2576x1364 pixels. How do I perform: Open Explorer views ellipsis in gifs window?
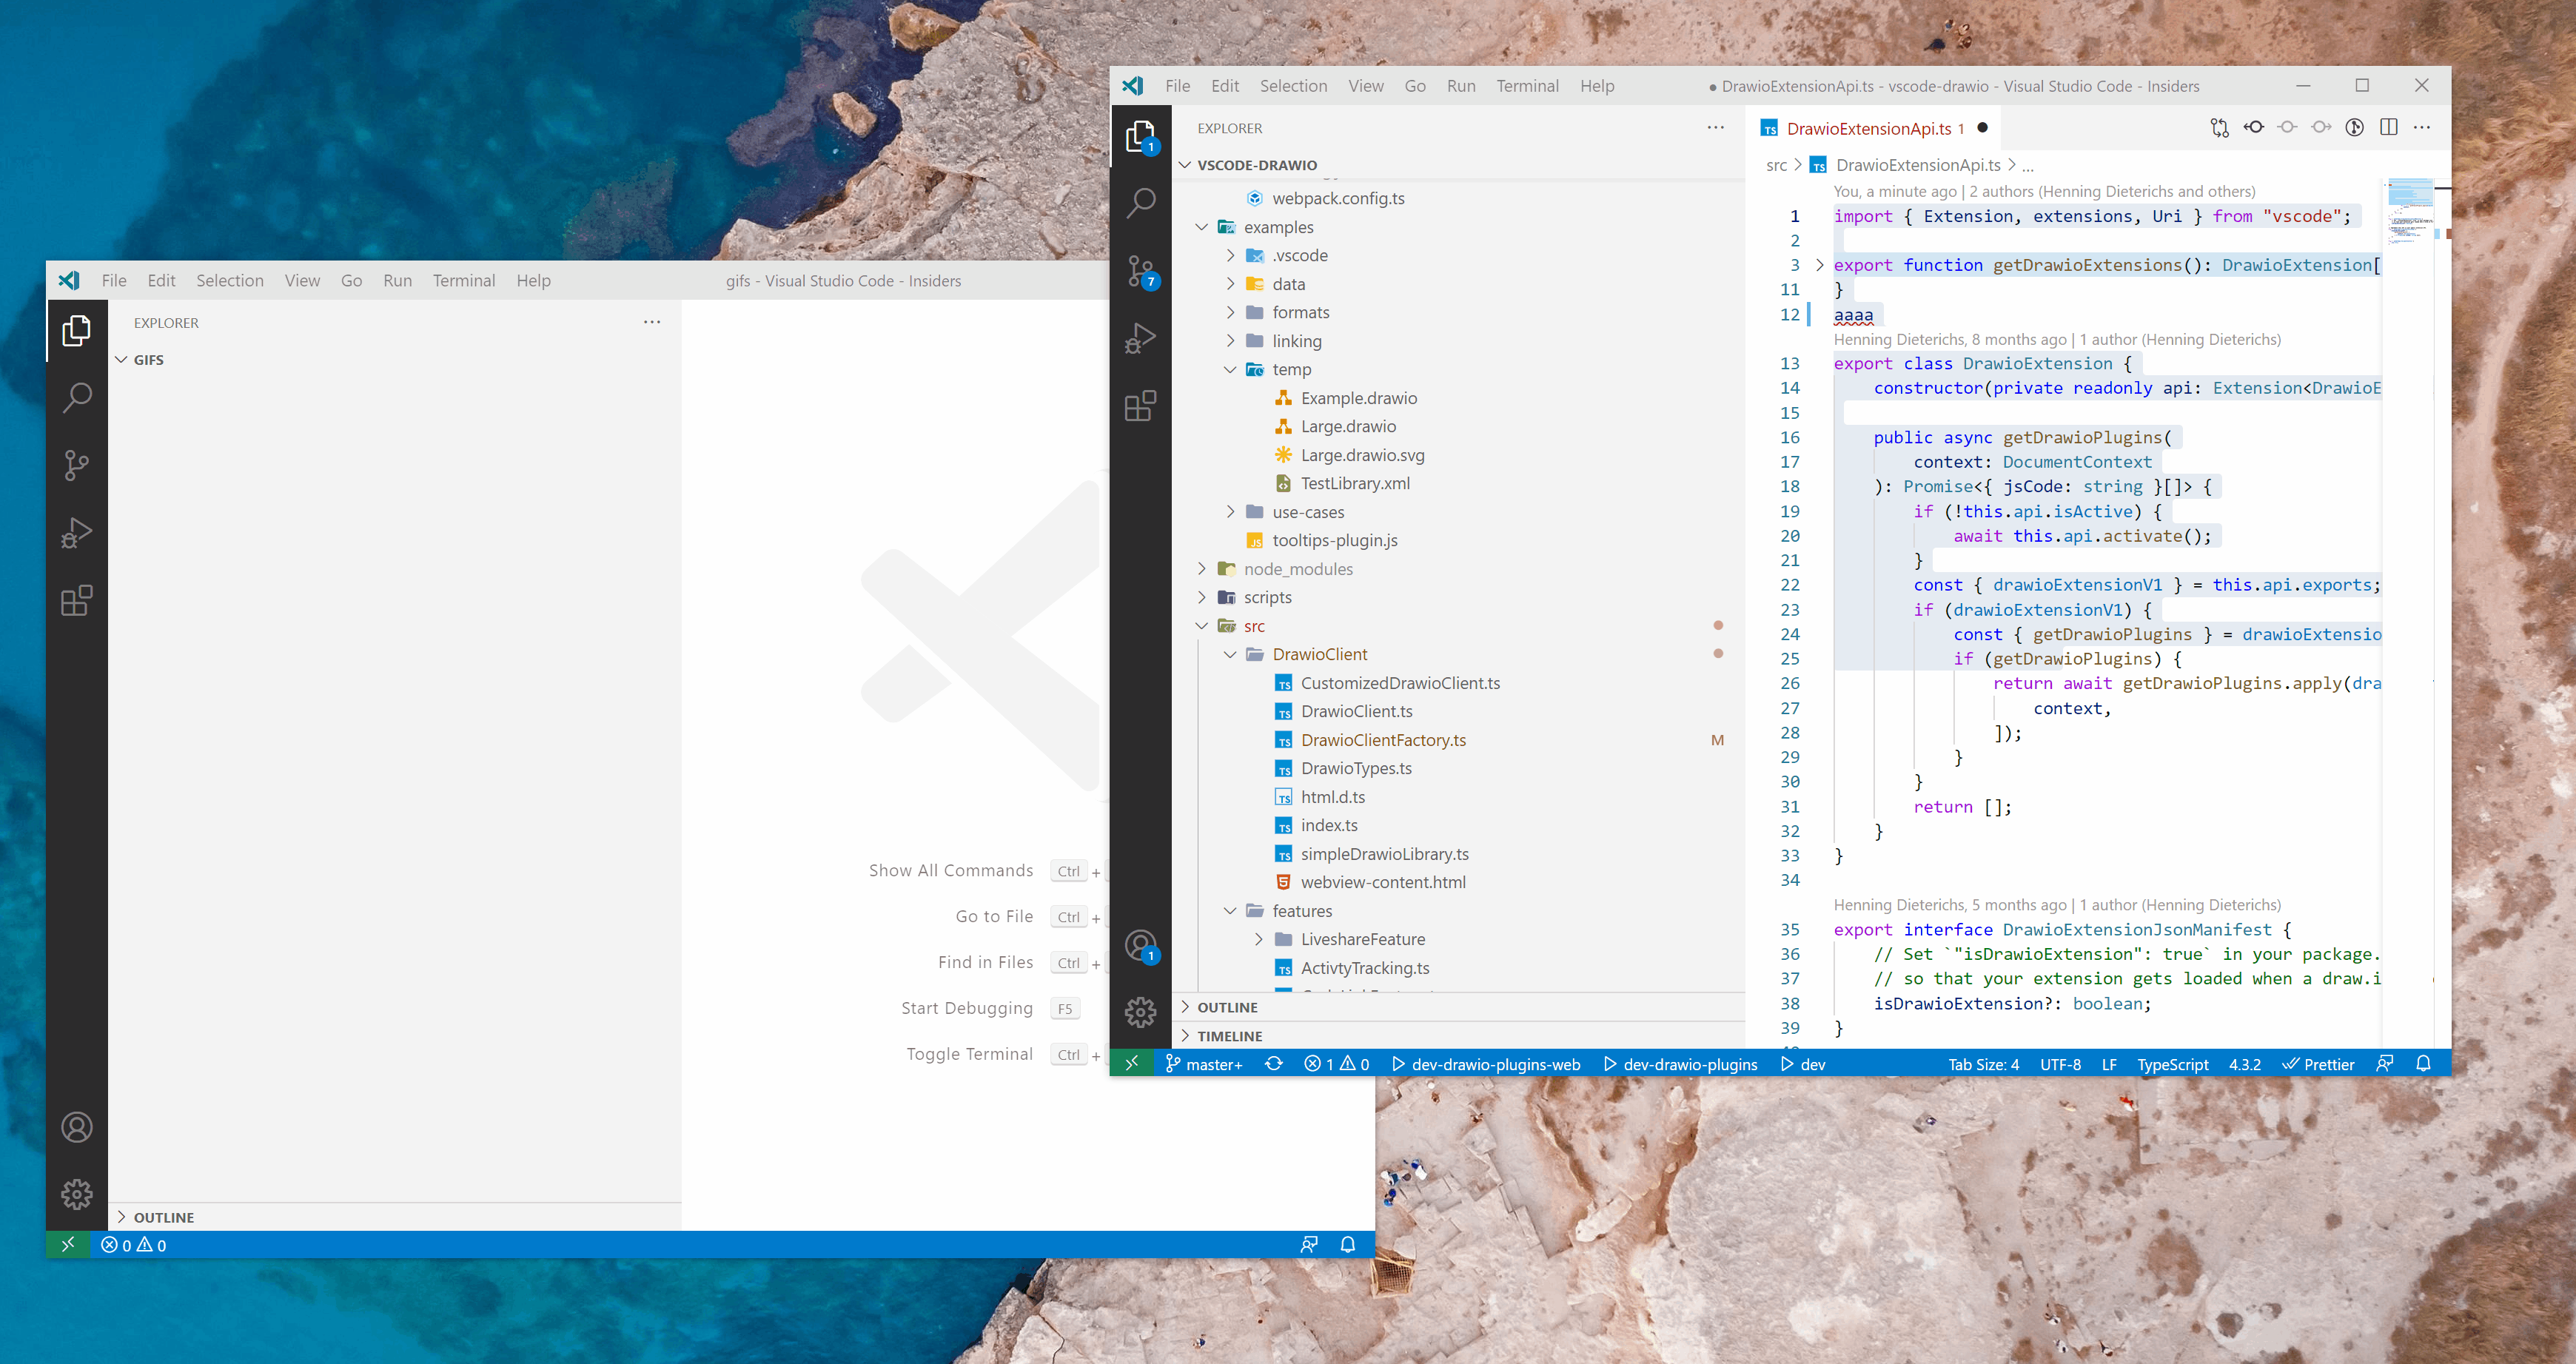[652, 322]
